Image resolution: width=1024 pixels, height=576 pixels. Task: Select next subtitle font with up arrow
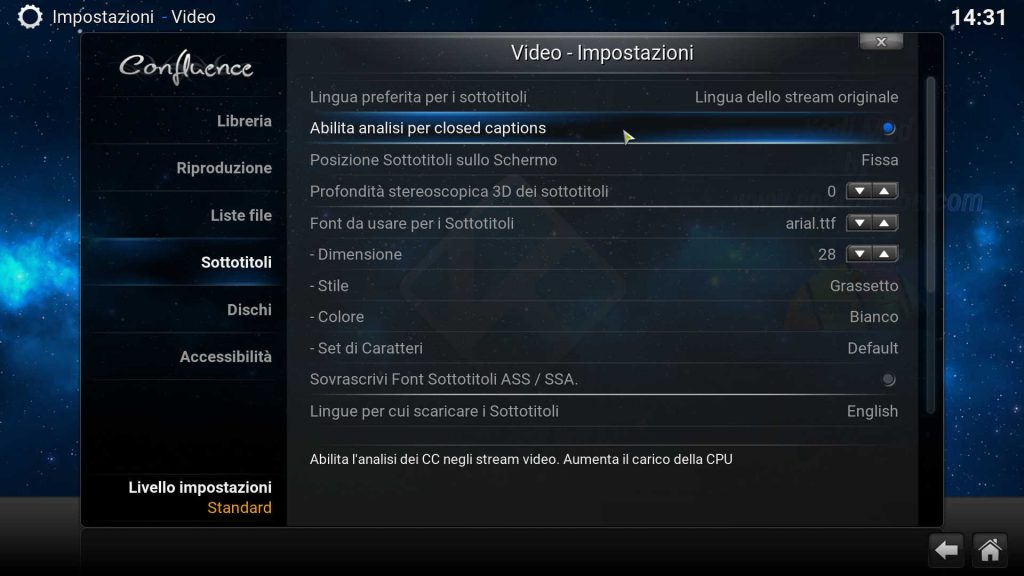tap(884, 223)
